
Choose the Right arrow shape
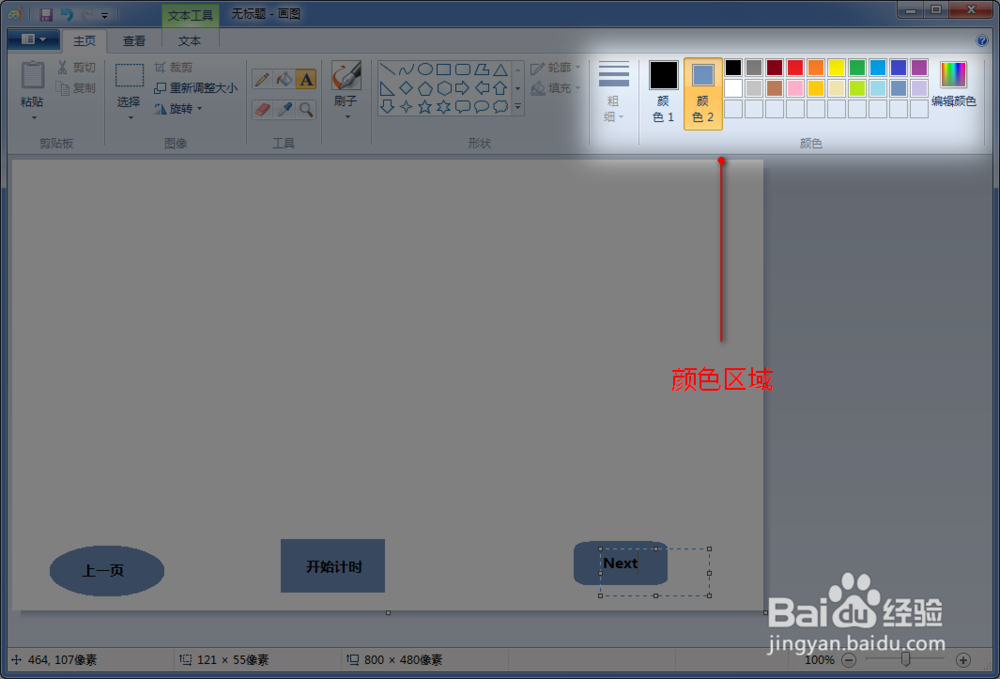463,88
